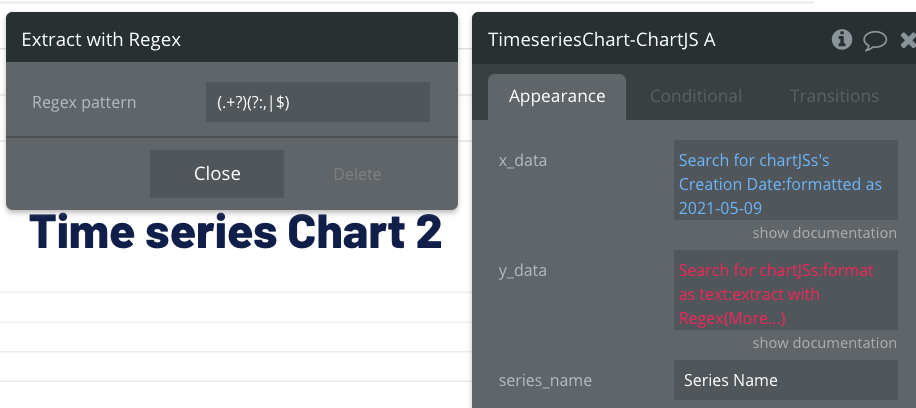Show documentation for the x_data field

coord(824,233)
